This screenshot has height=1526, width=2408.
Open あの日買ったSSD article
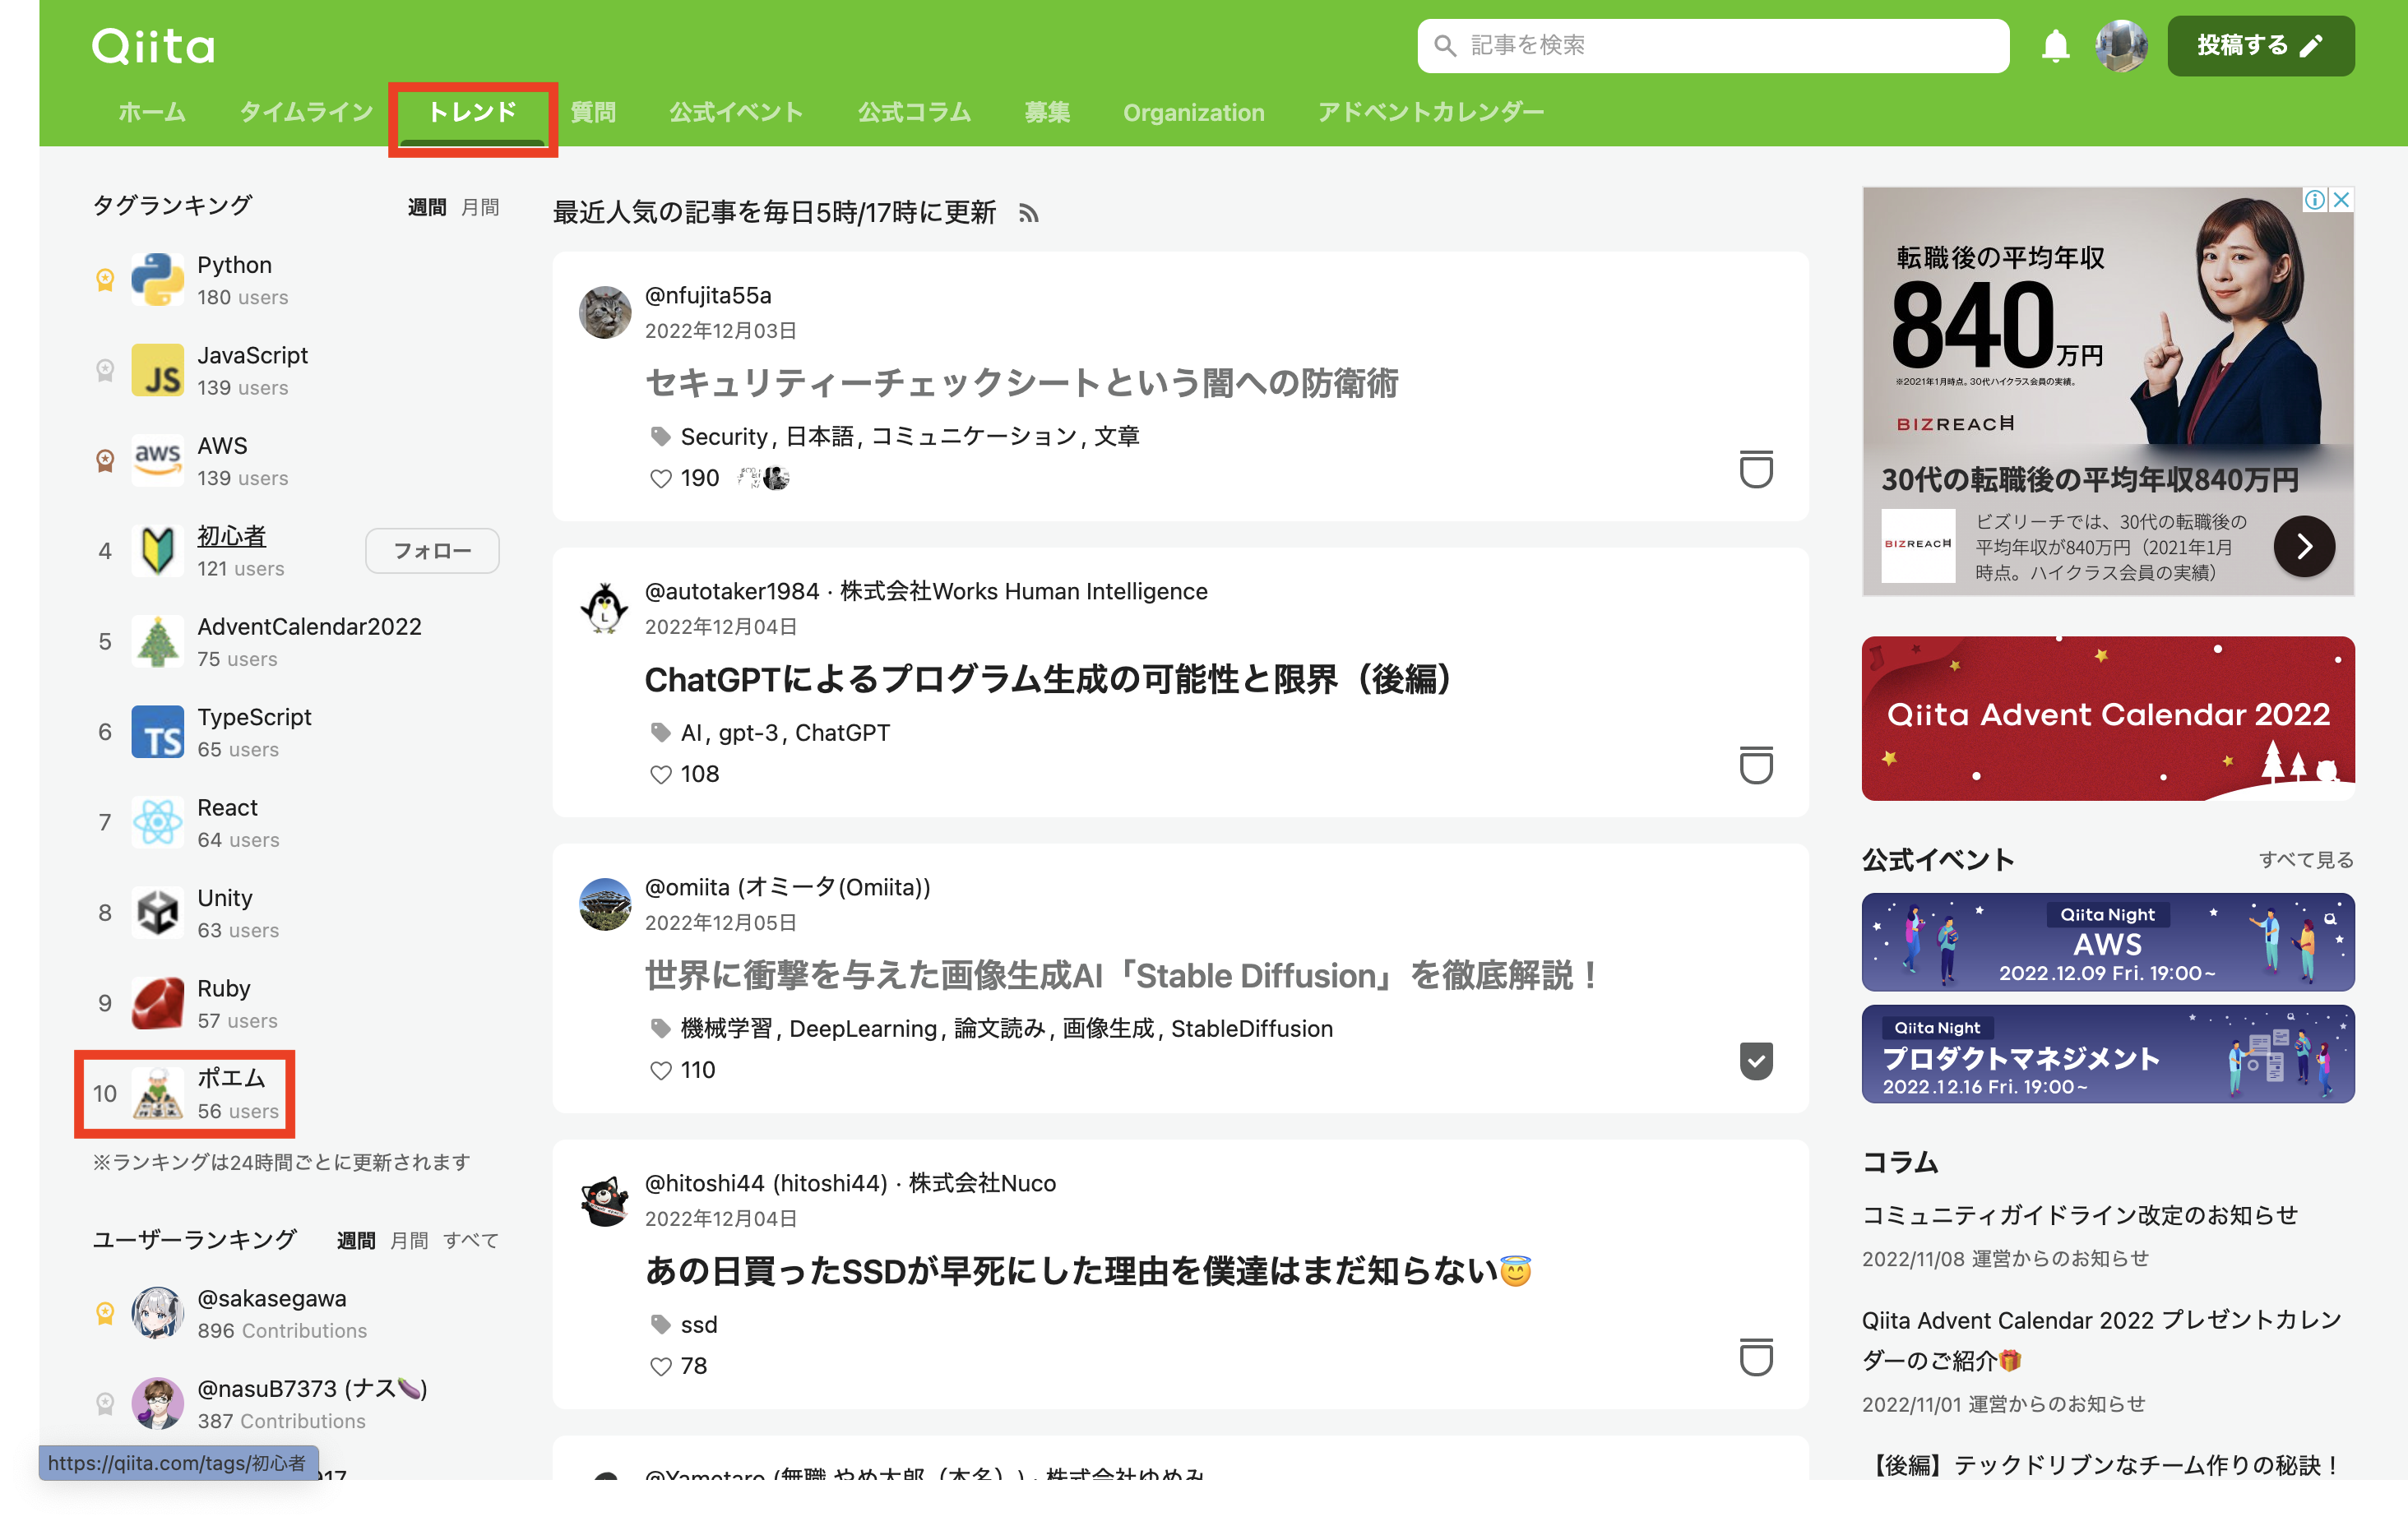click(x=1088, y=1271)
